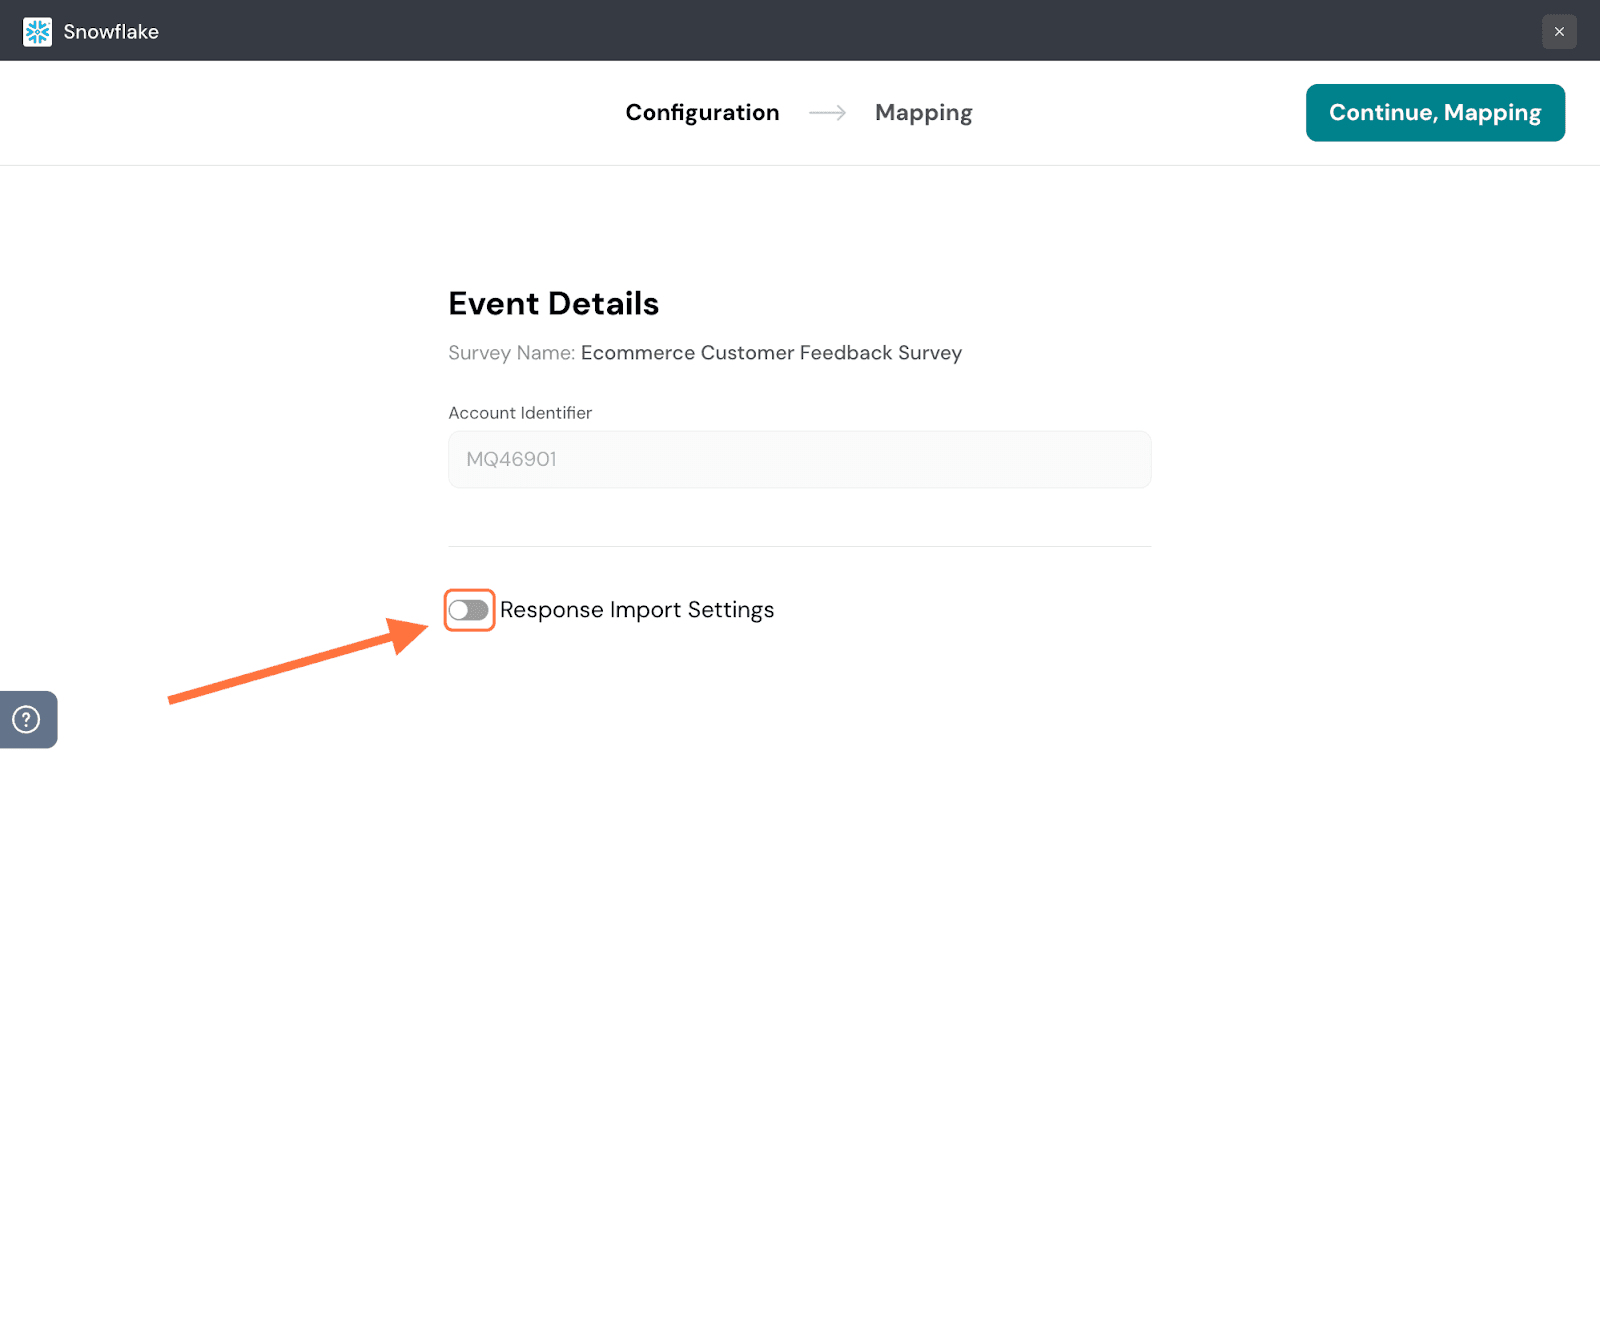
Task: Enable the Response Import Settings toggle
Action: [x=469, y=610]
